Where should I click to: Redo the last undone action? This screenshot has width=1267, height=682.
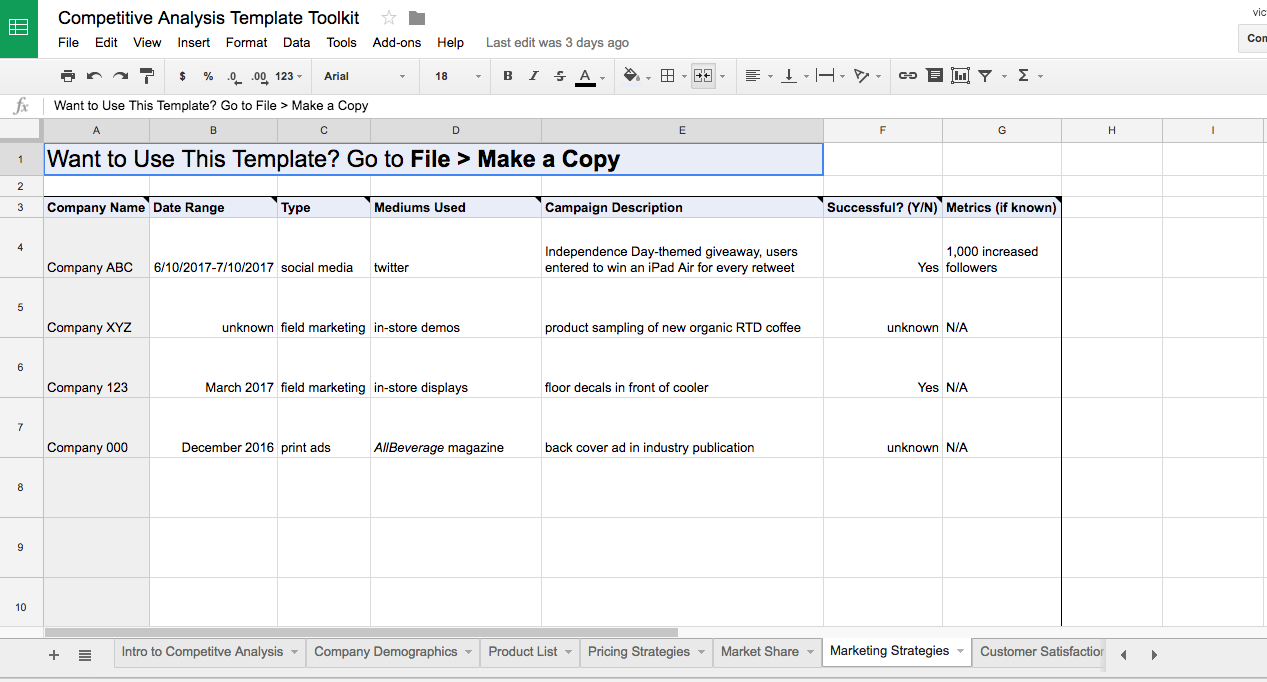point(120,76)
